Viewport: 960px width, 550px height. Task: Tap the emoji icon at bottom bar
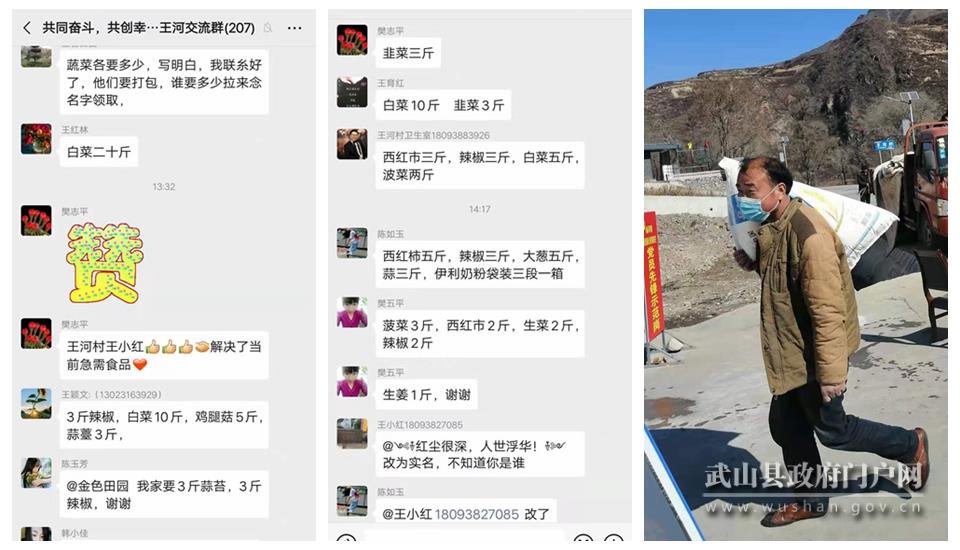[583, 540]
